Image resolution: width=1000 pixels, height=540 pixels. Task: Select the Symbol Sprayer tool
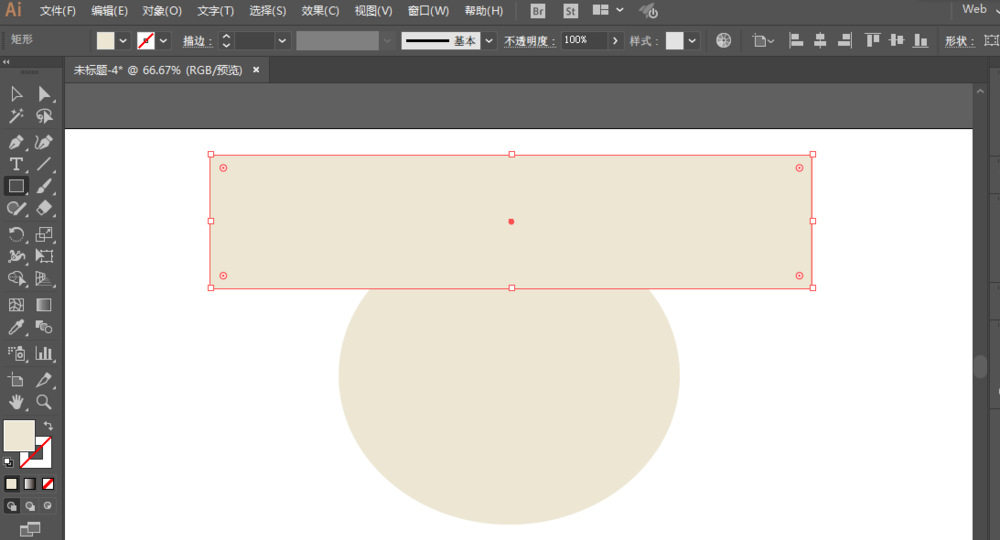click(17, 353)
